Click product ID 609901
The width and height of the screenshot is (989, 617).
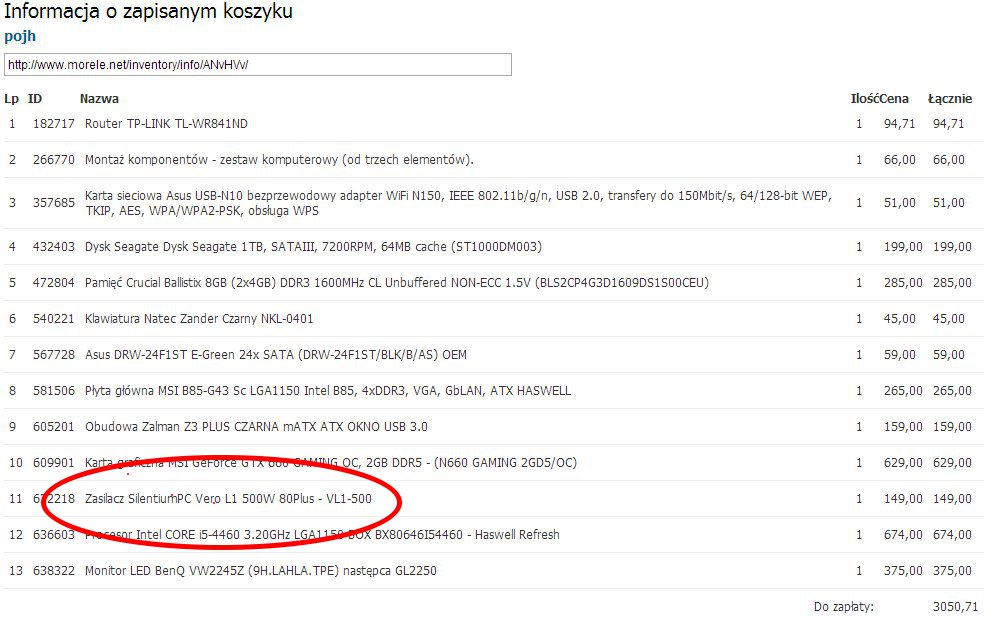click(x=54, y=462)
